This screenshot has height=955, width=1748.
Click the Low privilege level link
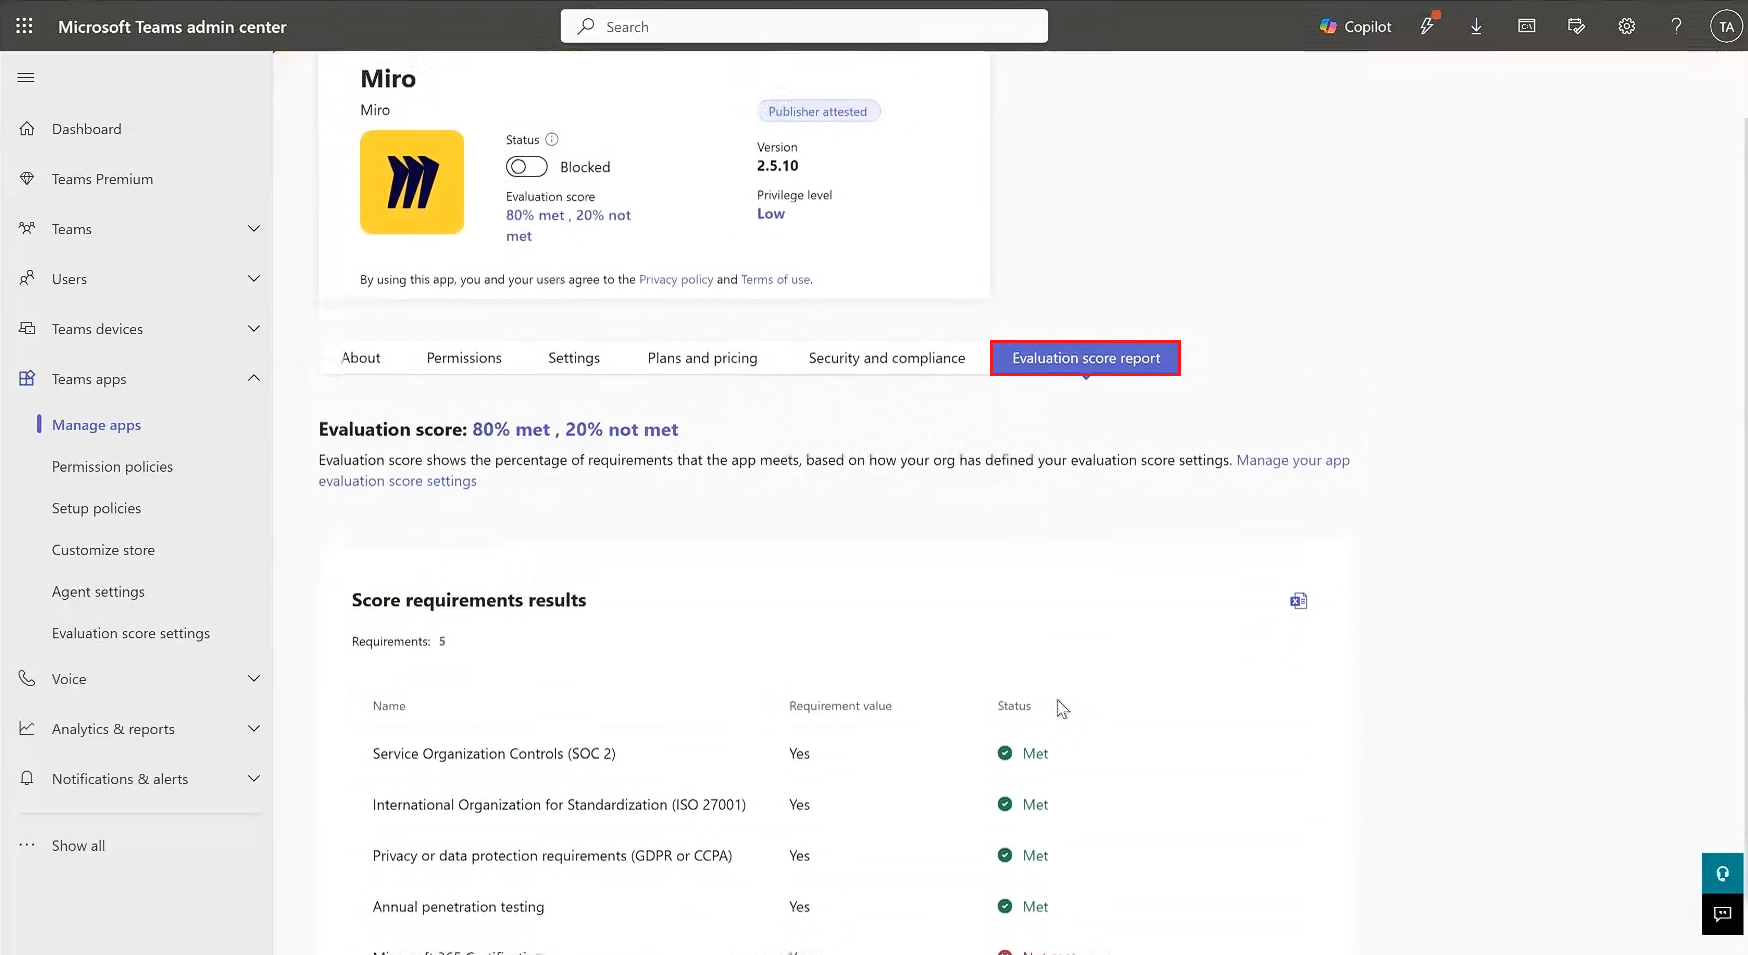[771, 214]
